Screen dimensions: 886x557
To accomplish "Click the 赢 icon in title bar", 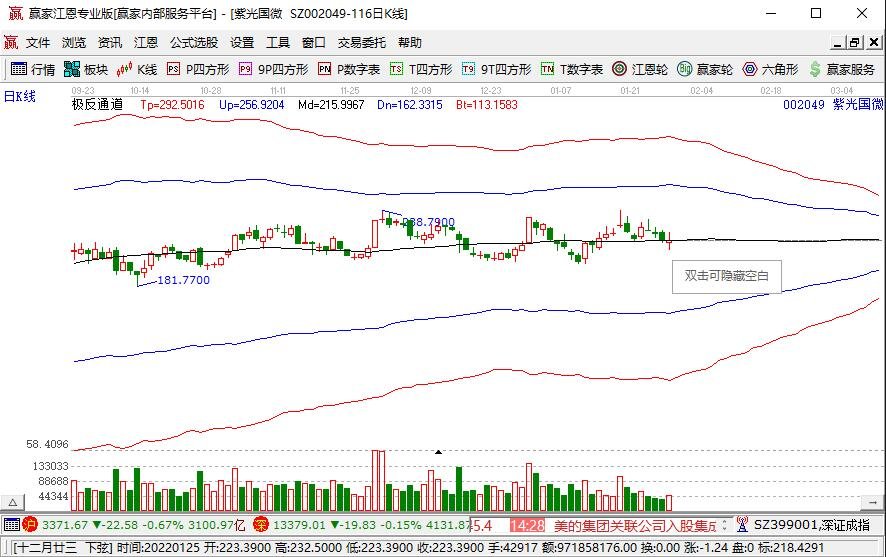I will point(15,13).
